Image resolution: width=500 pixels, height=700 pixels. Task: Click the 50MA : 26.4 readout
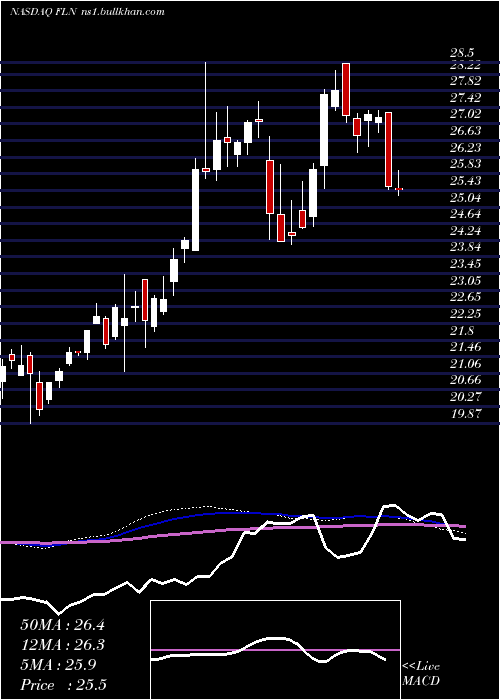click(62, 625)
